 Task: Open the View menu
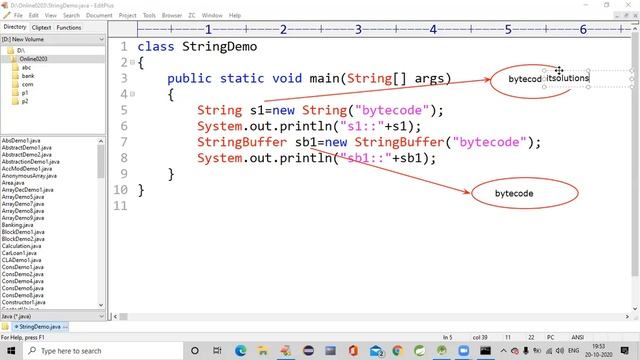tap(51, 16)
